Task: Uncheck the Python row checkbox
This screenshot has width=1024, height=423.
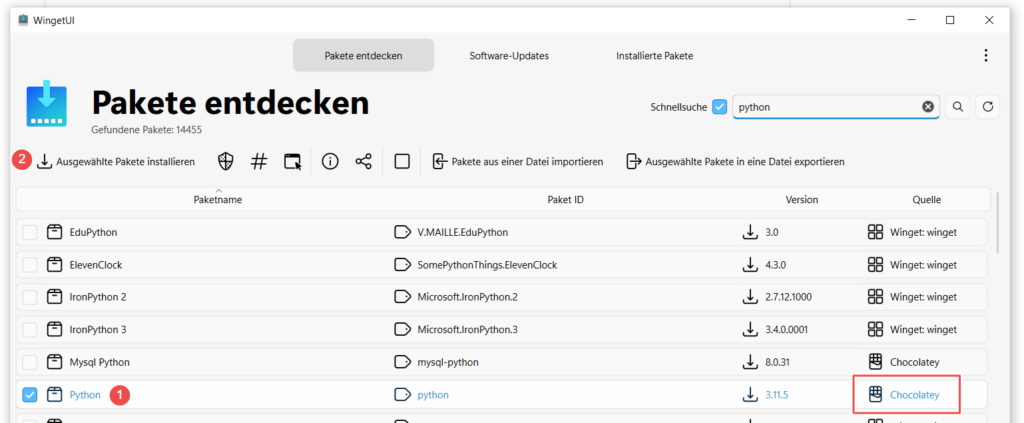Action: click(30, 394)
